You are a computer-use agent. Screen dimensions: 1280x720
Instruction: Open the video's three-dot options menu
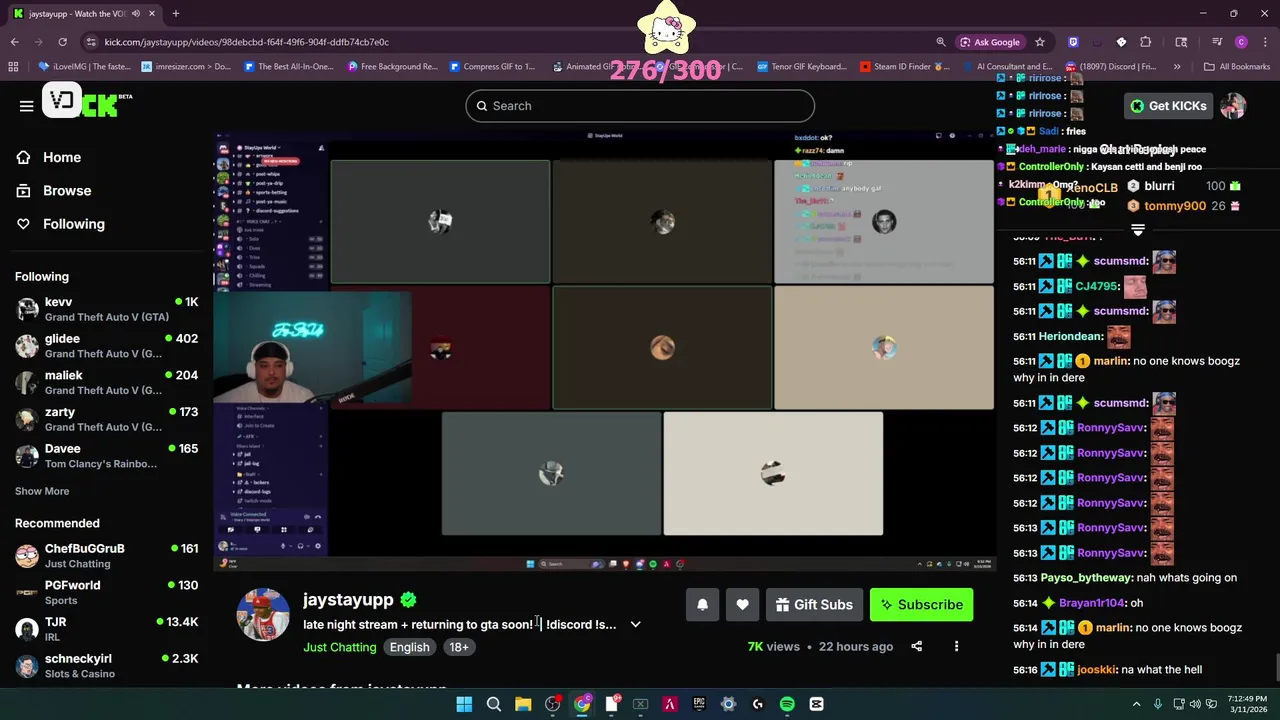tap(956, 647)
